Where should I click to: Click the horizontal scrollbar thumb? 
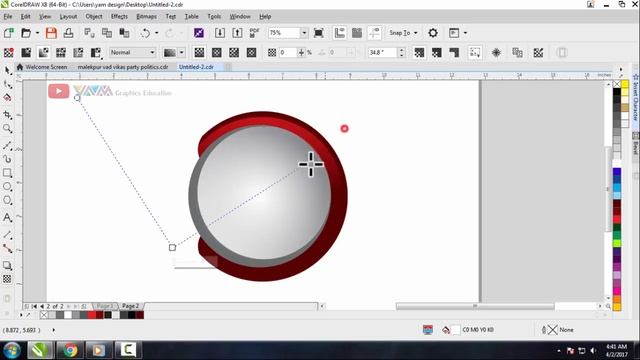click(x=475, y=306)
